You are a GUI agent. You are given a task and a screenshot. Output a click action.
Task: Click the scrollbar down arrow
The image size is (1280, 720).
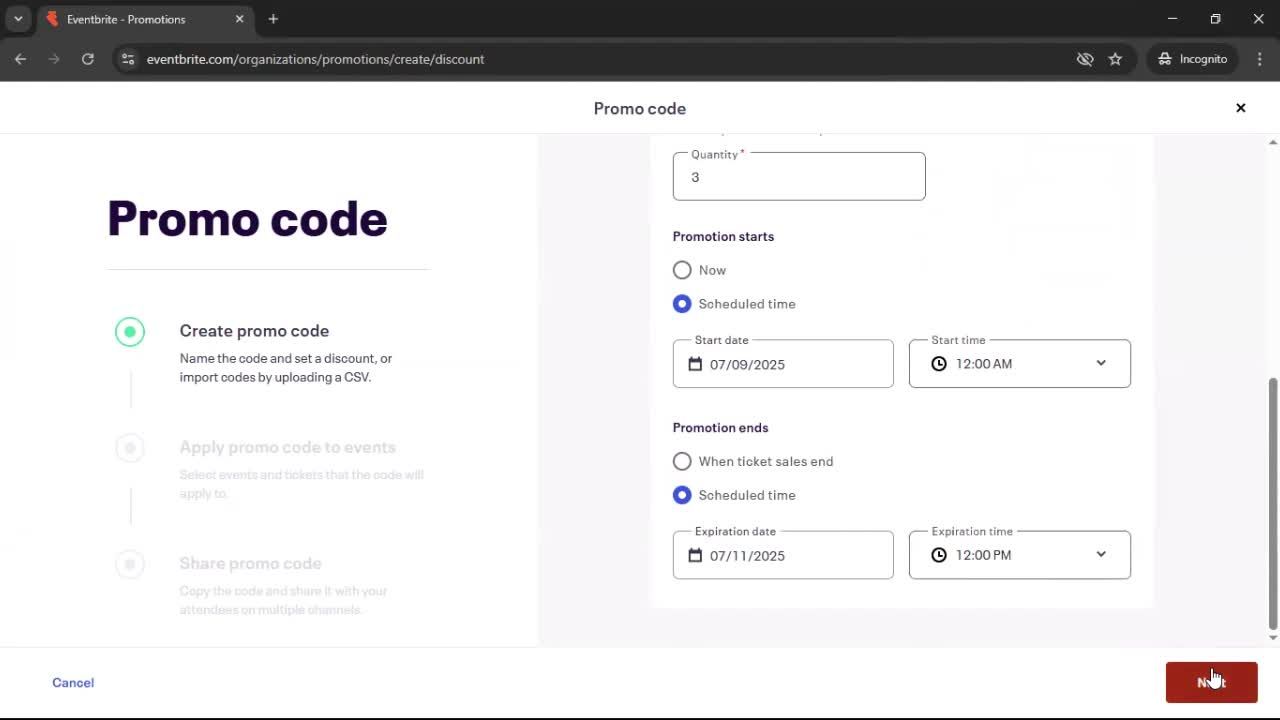[x=1273, y=638]
